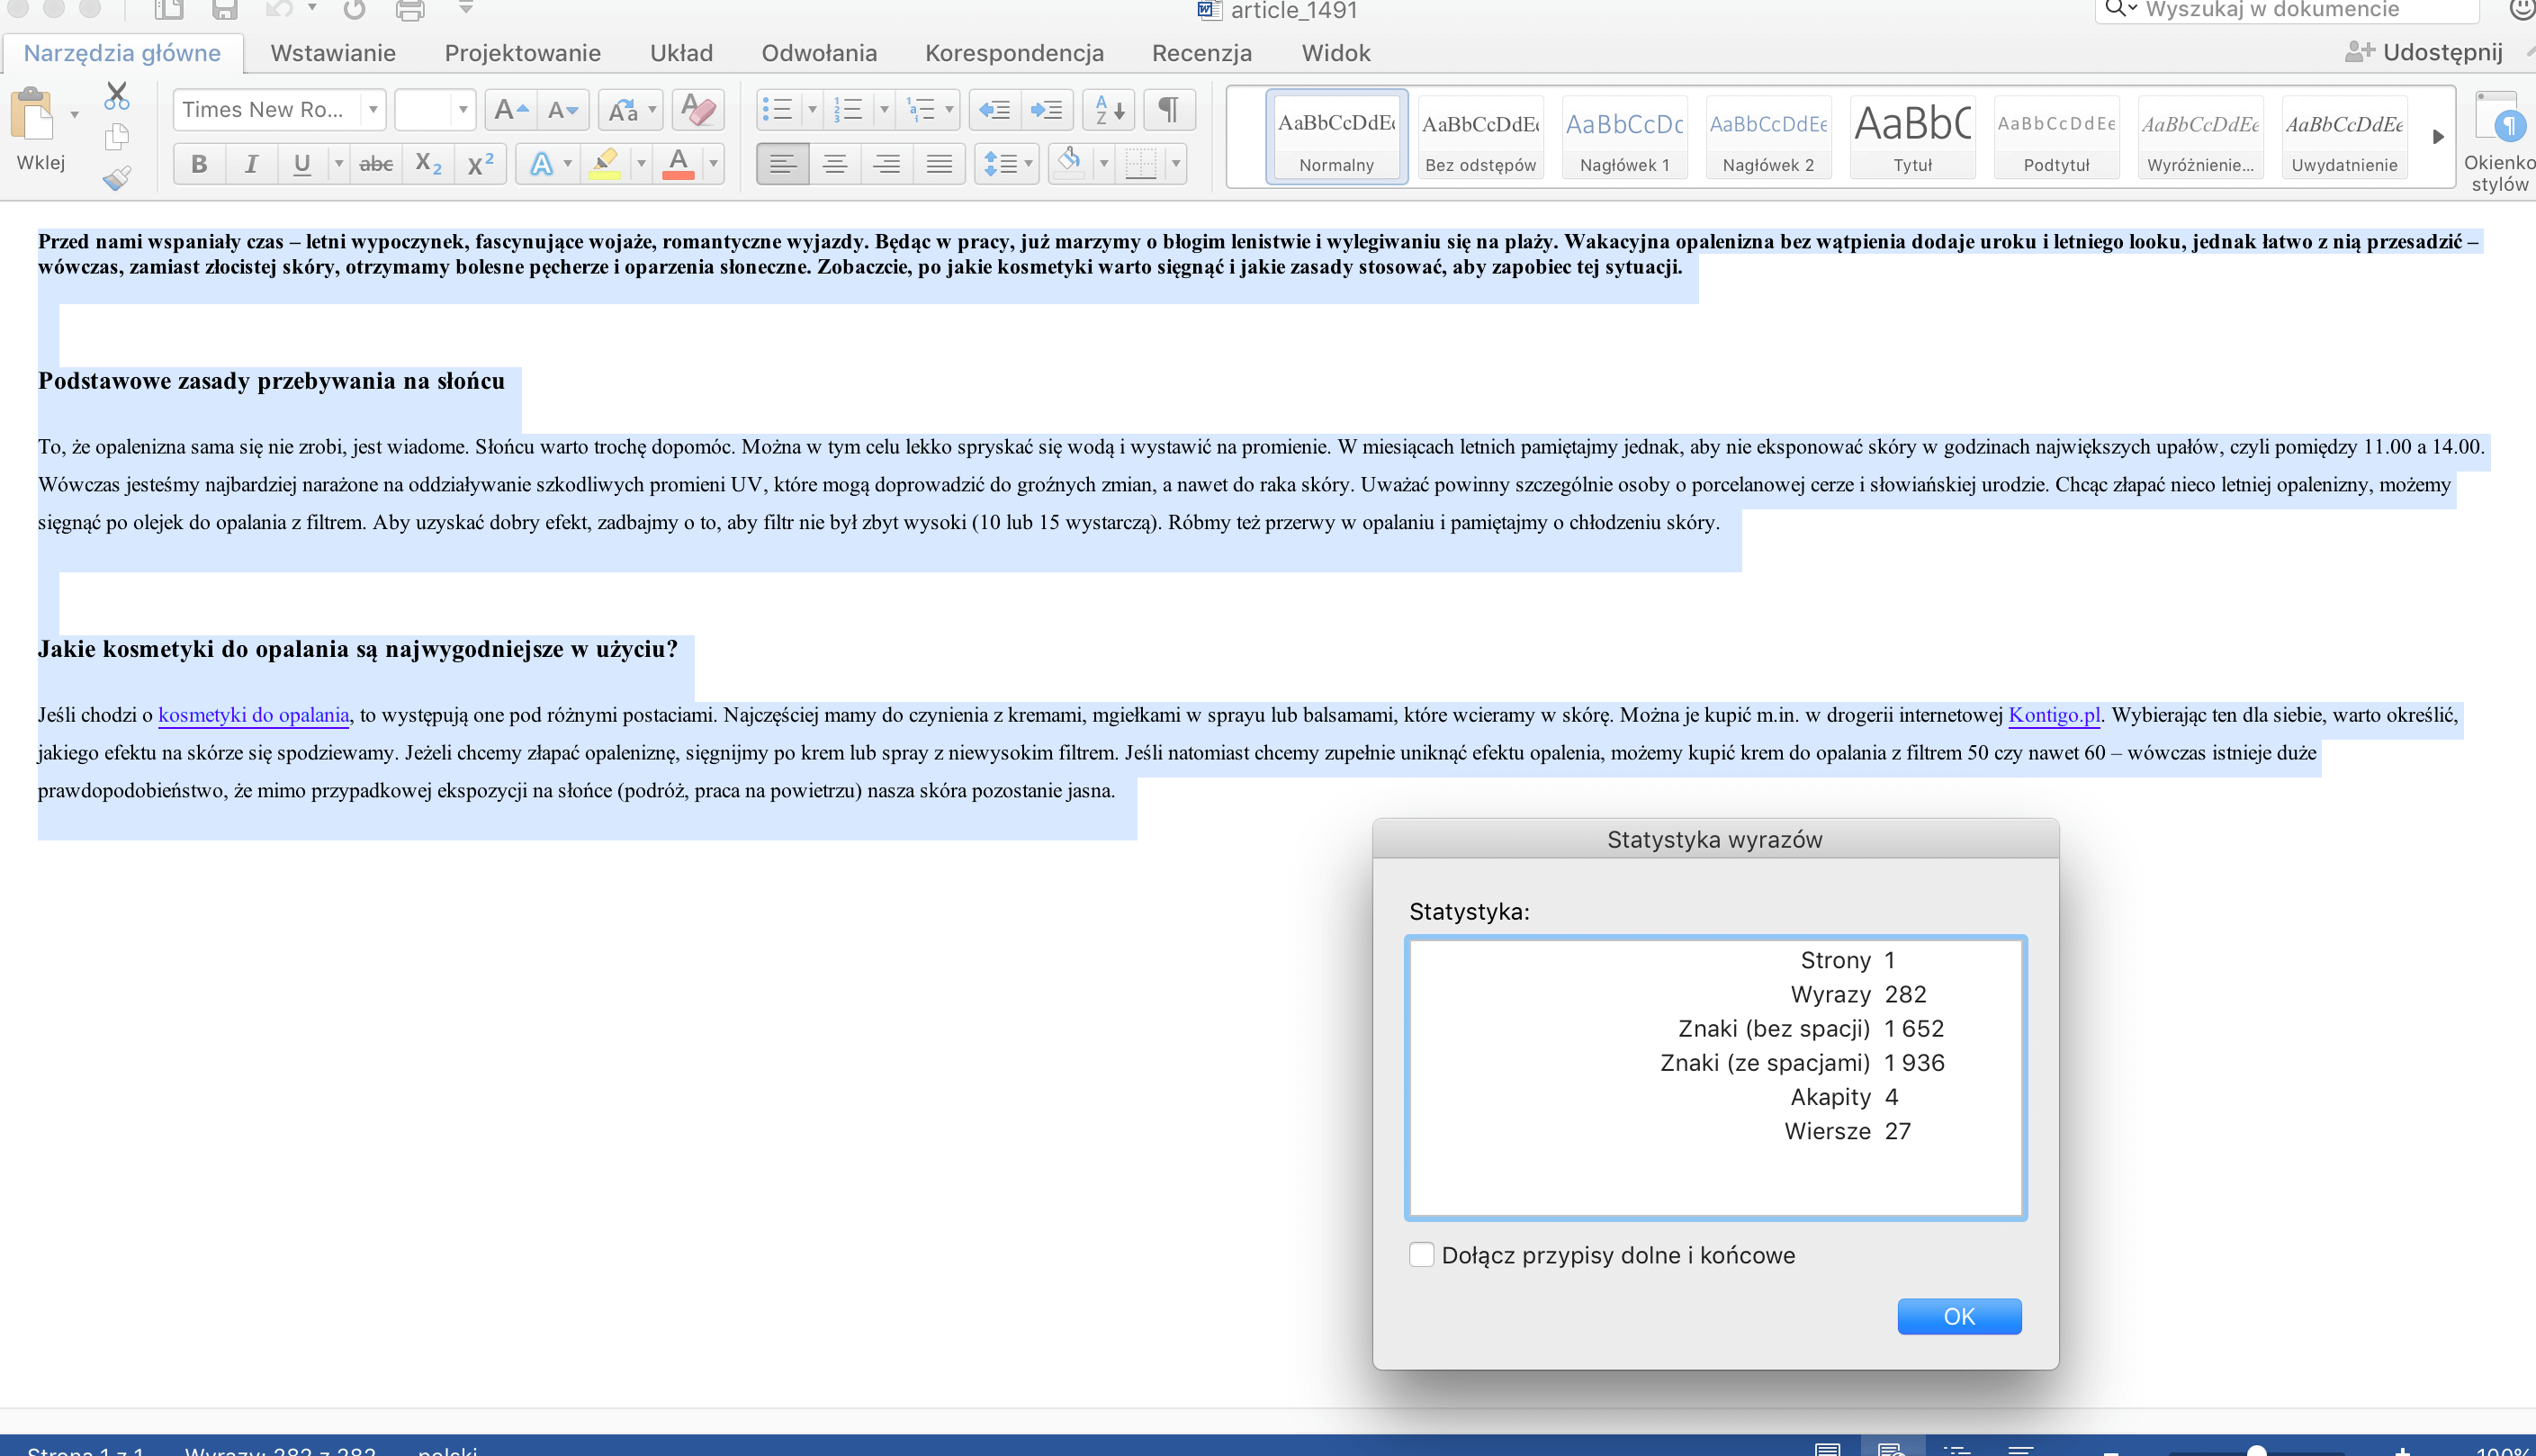Follow the 'kosmetyki do opalania' link
This screenshot has width=2536, height=1456.
[x=254, y=715]
